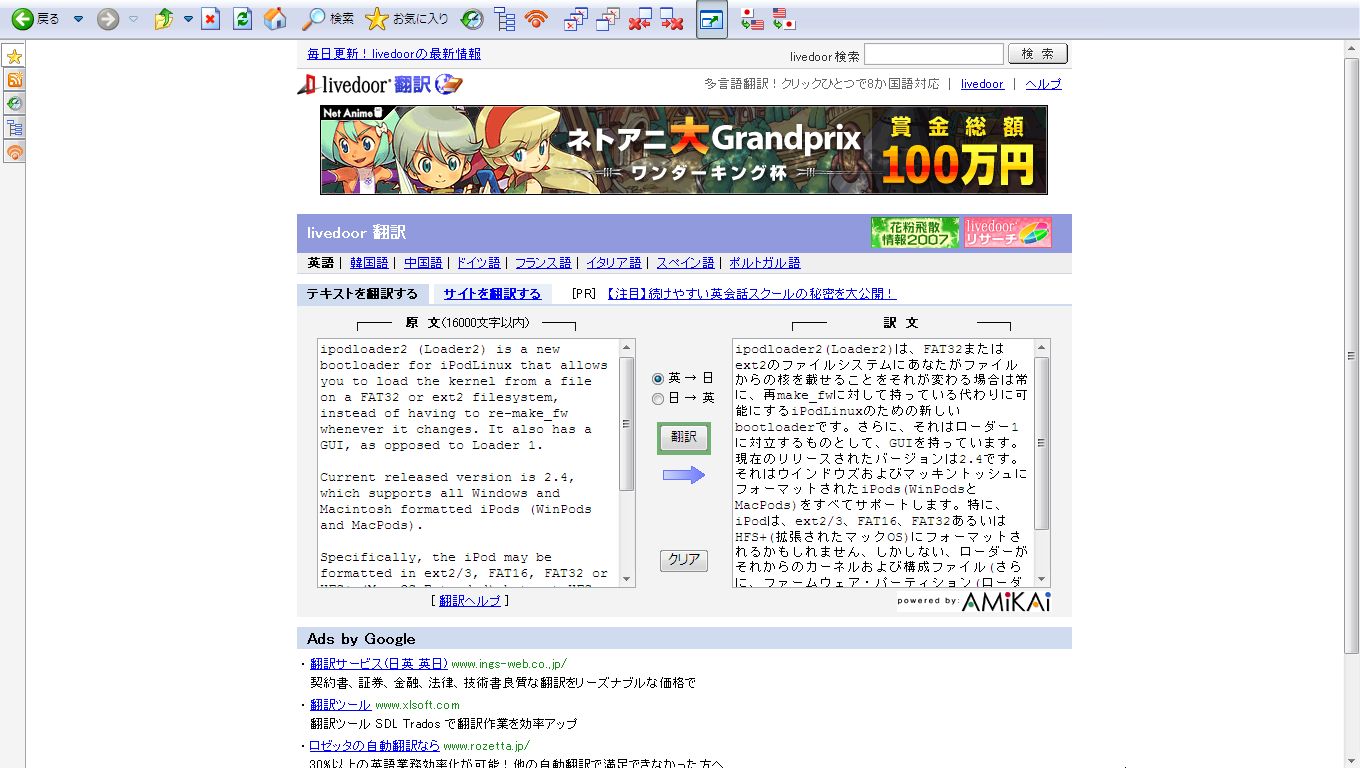Click the 翻訳 translate button

(x=684, y=438)
